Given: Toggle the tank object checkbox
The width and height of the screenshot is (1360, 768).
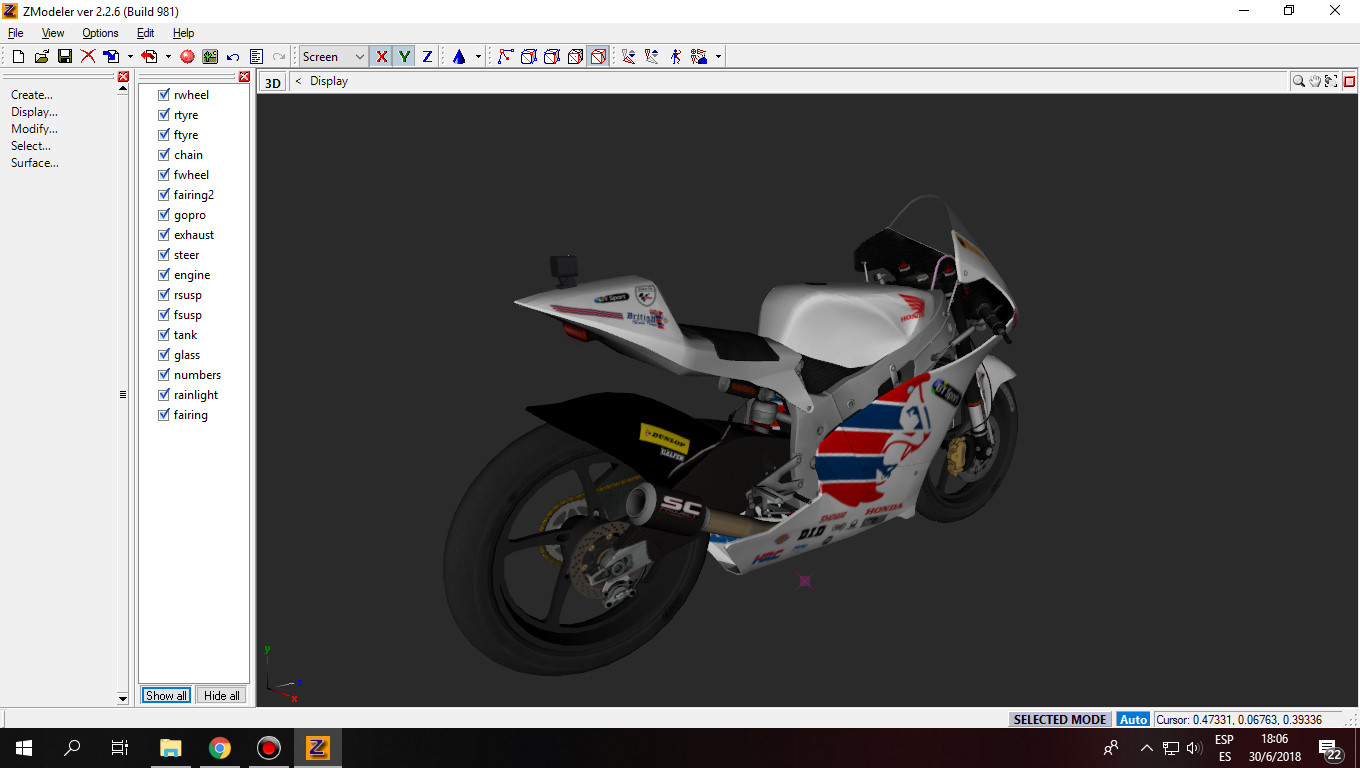Looking at the screenshot, I should (x=164, y=335).
